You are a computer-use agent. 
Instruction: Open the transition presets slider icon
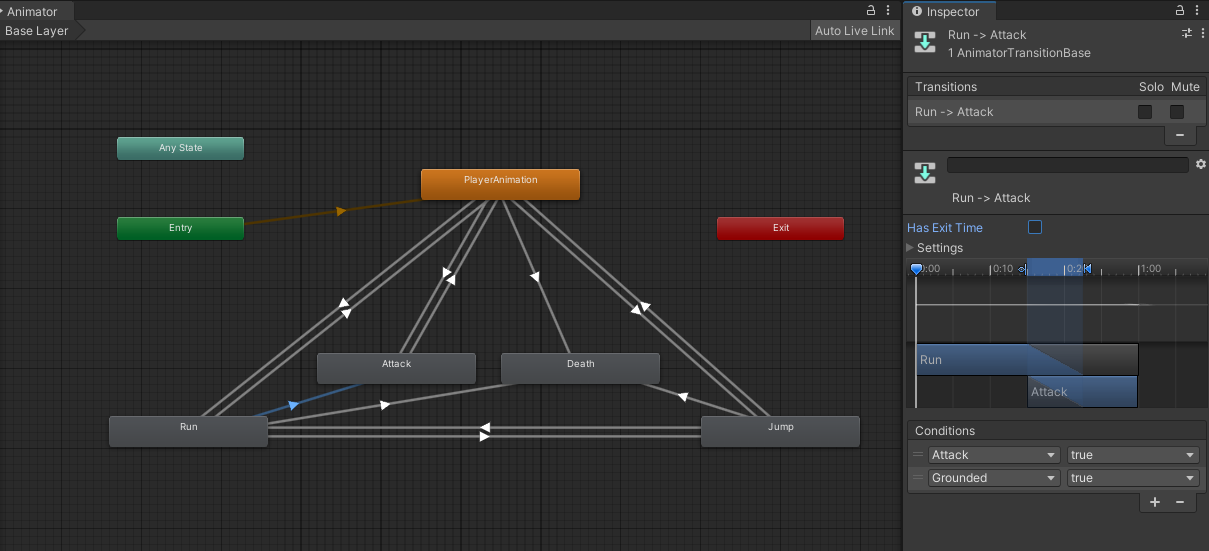[1187, 33]
